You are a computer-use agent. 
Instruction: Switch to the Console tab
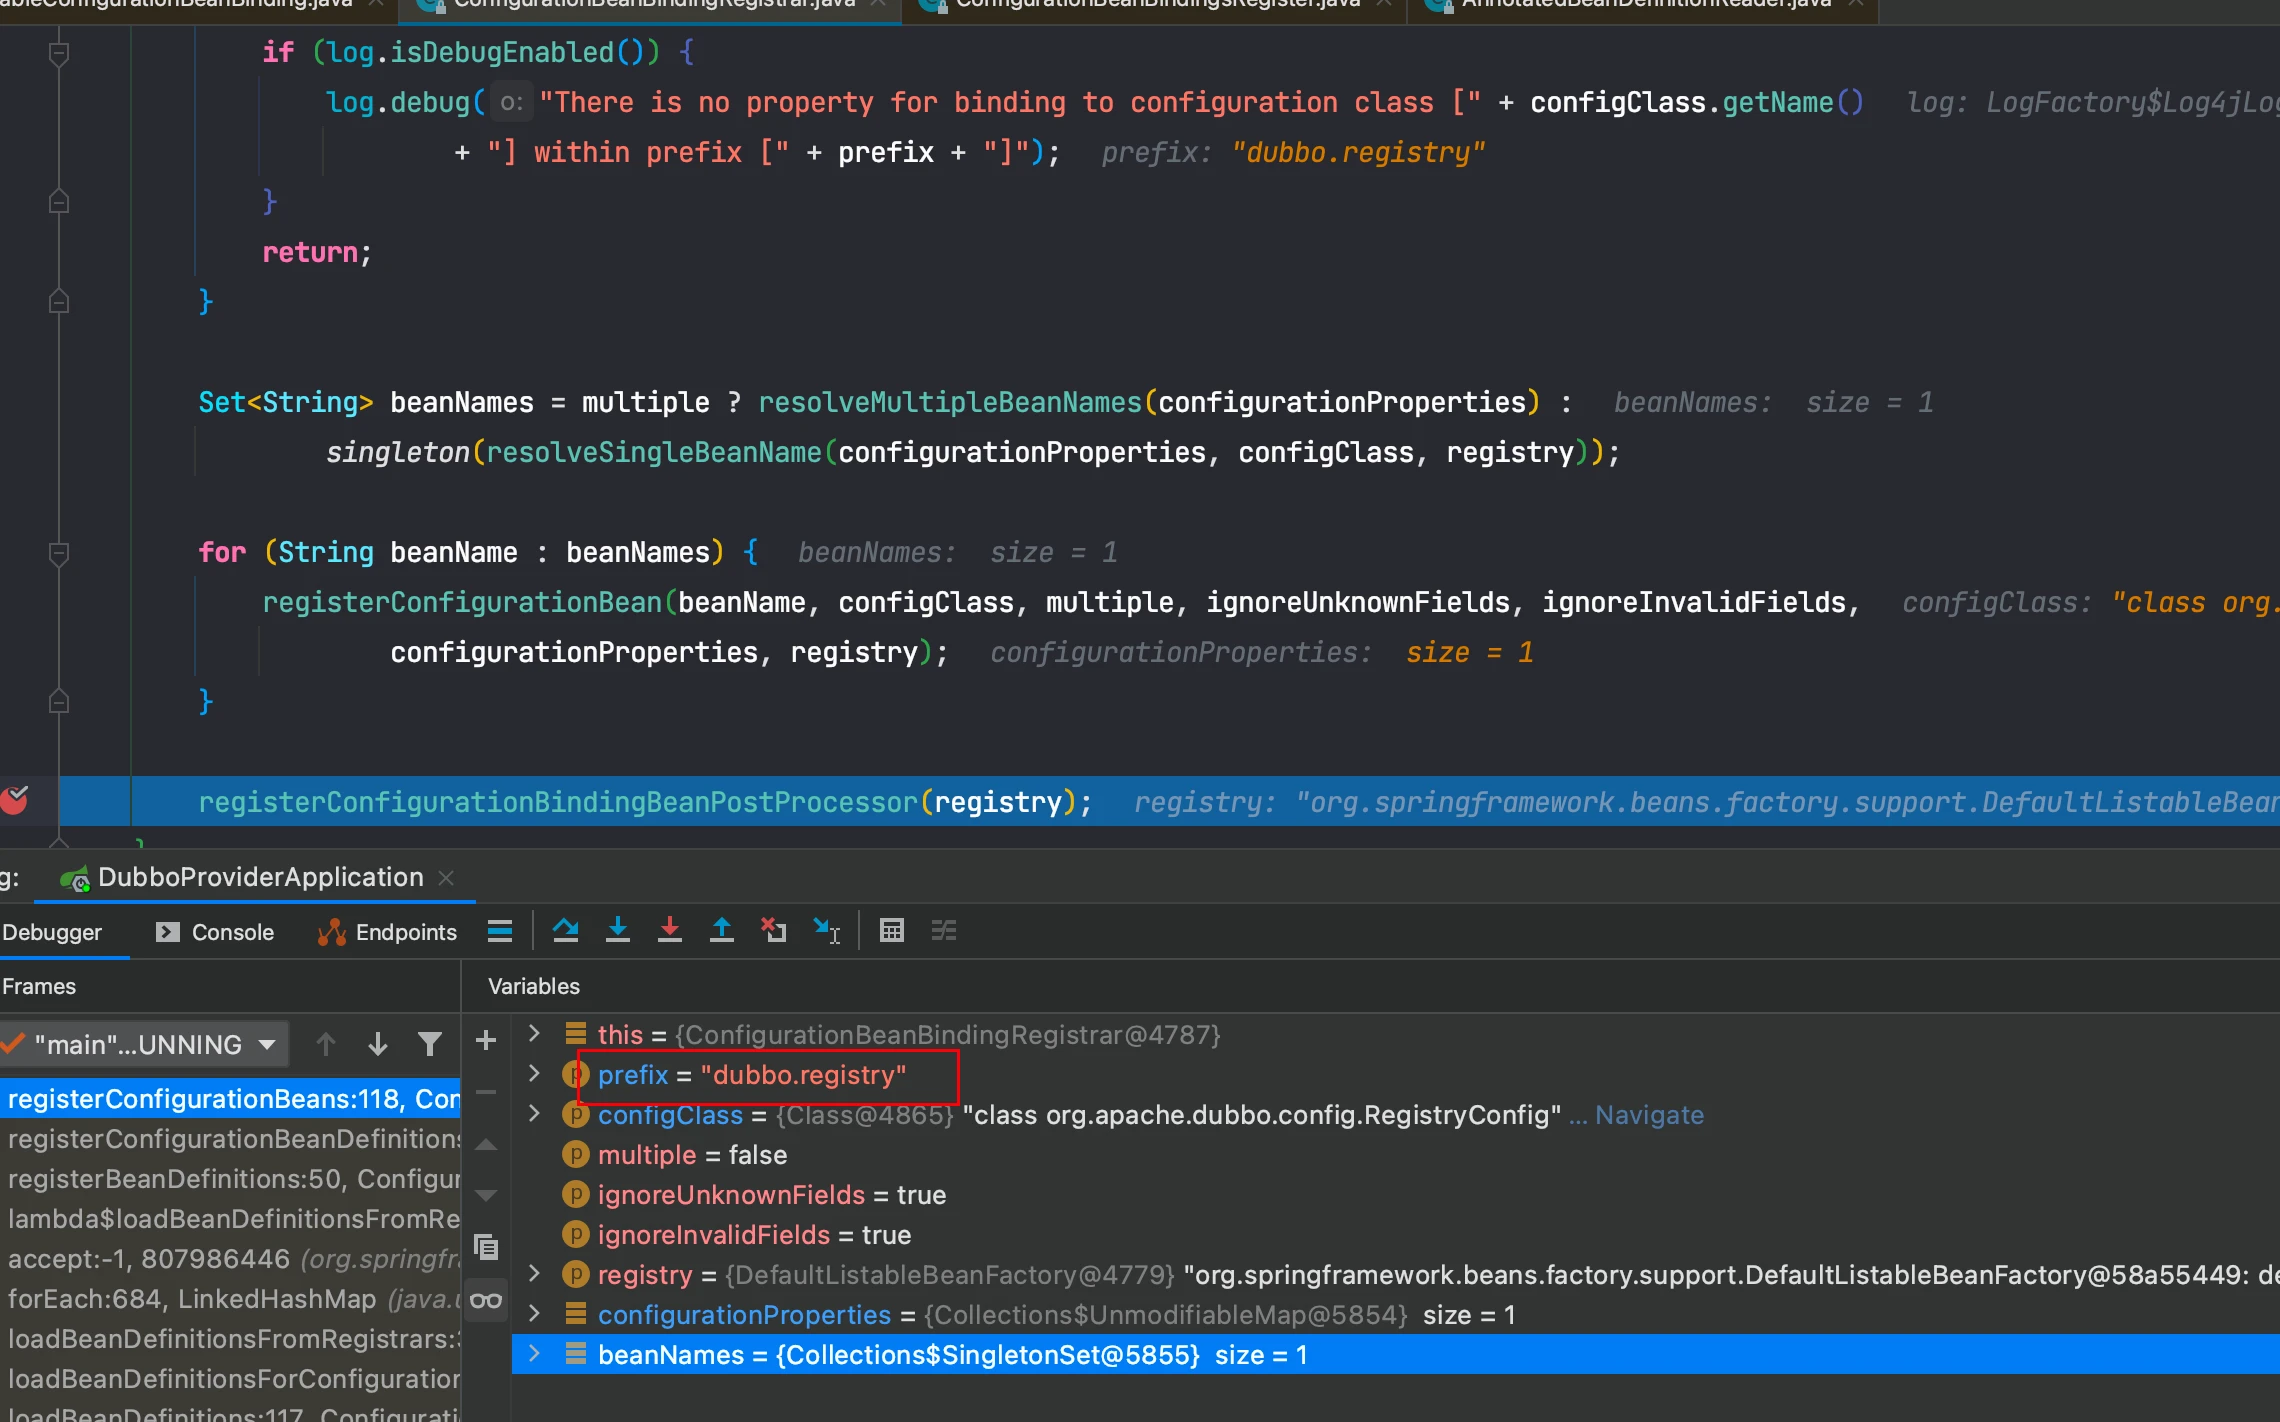click(x=215, y=932)
